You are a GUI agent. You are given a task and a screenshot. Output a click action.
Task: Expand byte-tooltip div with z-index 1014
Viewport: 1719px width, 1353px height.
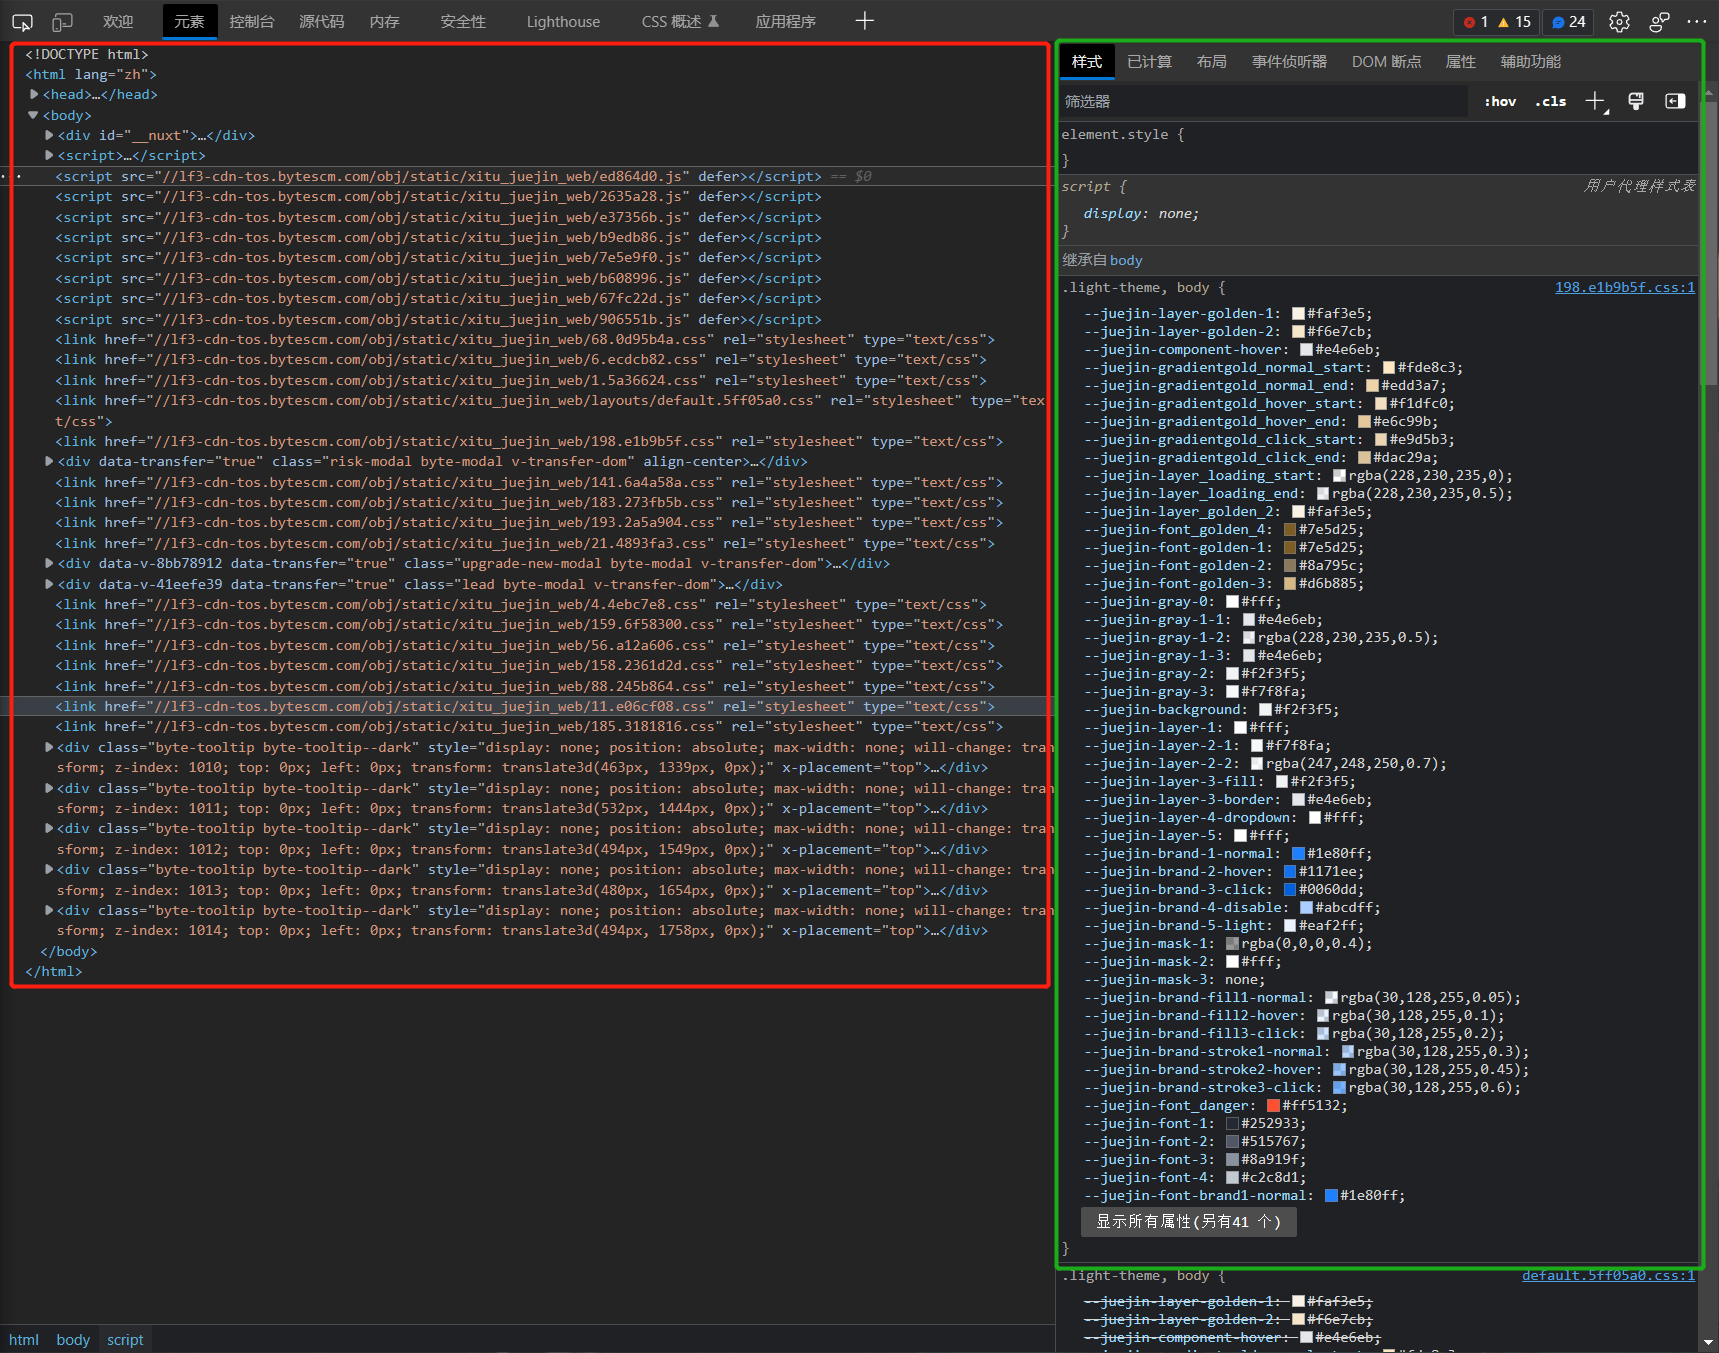pyautogui.click(x=49, y=910)
